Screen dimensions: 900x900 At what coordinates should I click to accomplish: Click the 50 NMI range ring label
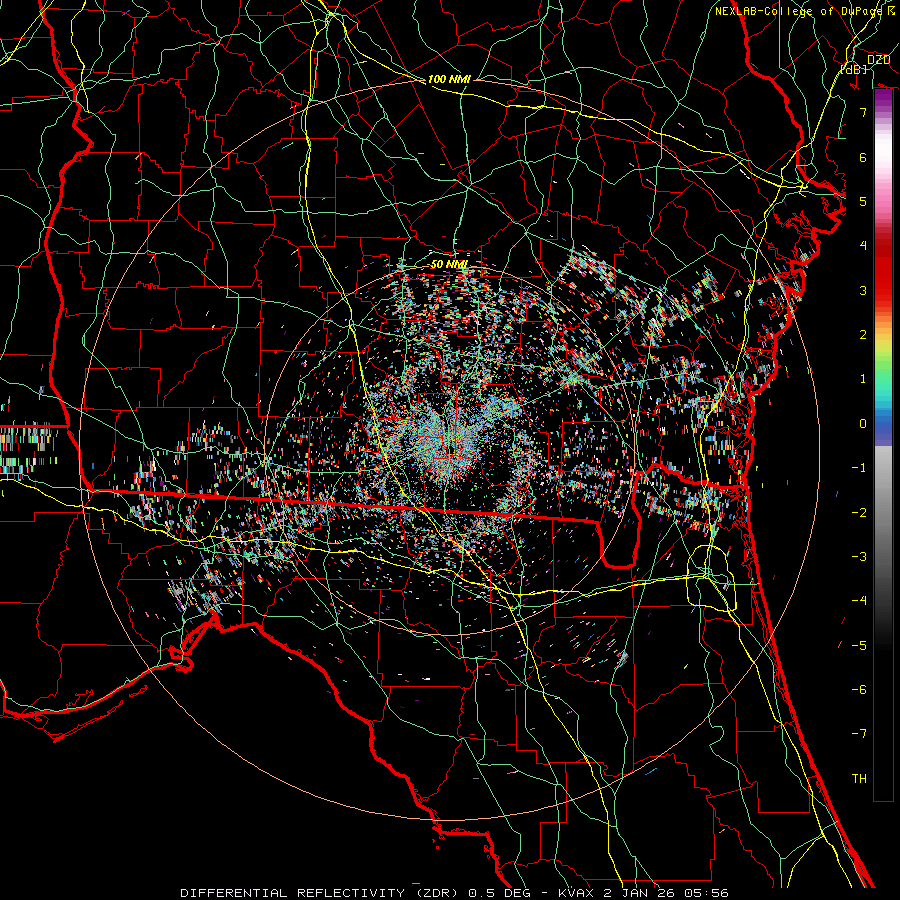click(449, 265)
